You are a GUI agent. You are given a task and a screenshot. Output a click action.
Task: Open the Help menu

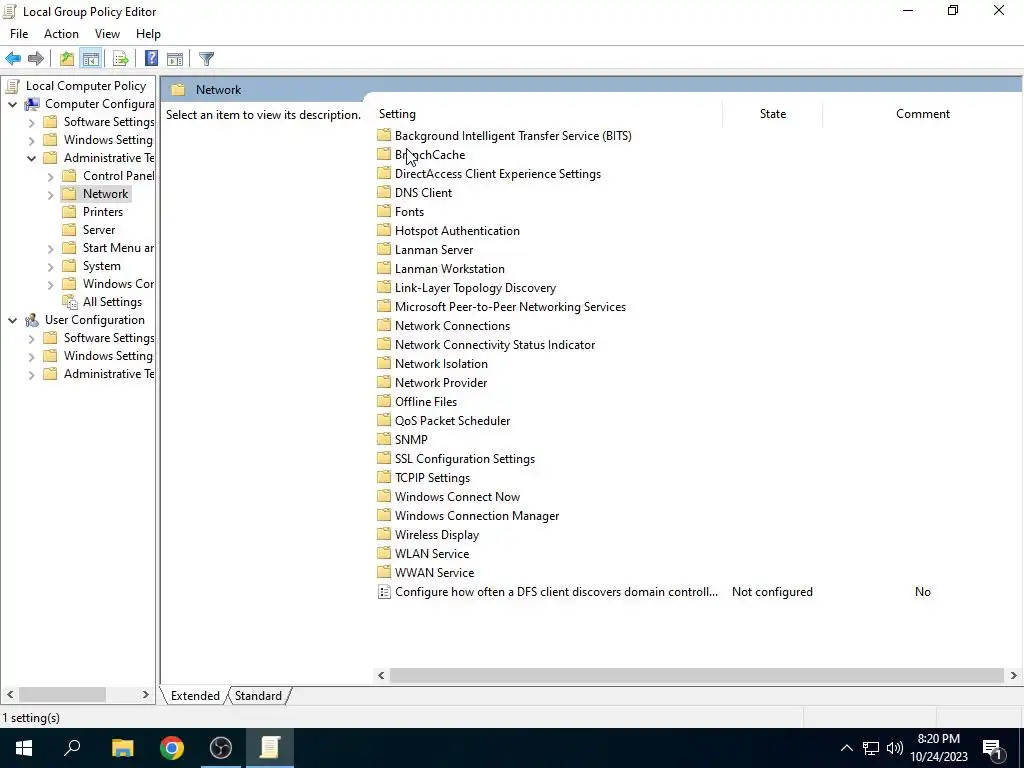point(148,34)
